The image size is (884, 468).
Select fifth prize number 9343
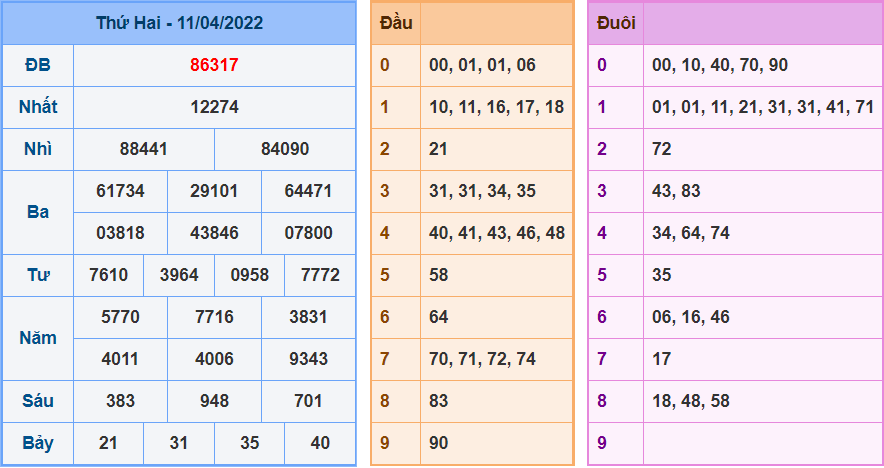click(308, 359)
